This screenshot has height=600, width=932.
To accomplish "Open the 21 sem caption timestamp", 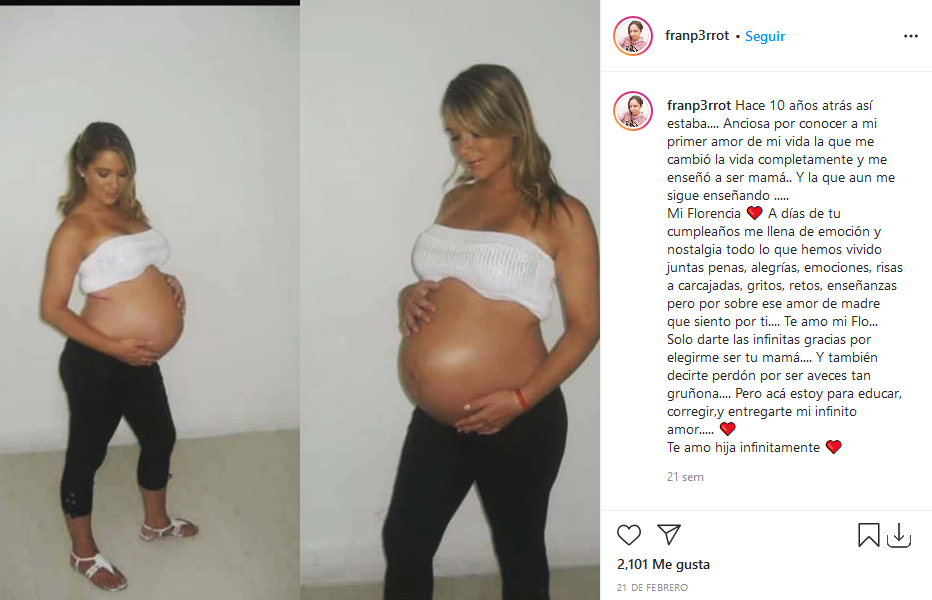I will tap(685, 477).
